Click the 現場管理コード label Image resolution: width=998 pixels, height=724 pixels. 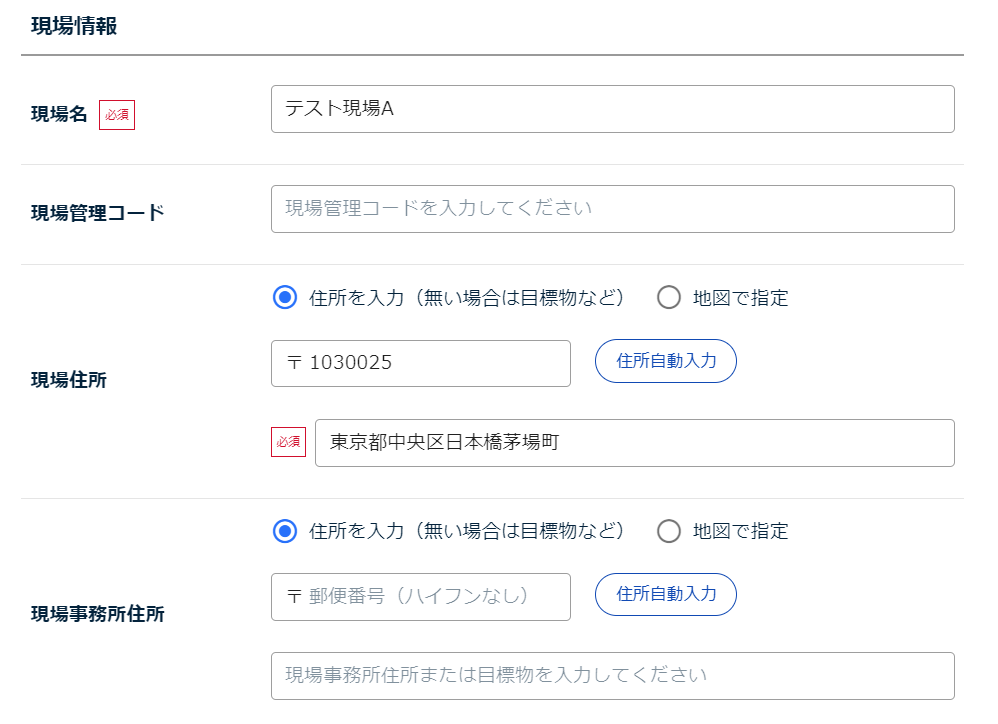(x=97, y=212)
